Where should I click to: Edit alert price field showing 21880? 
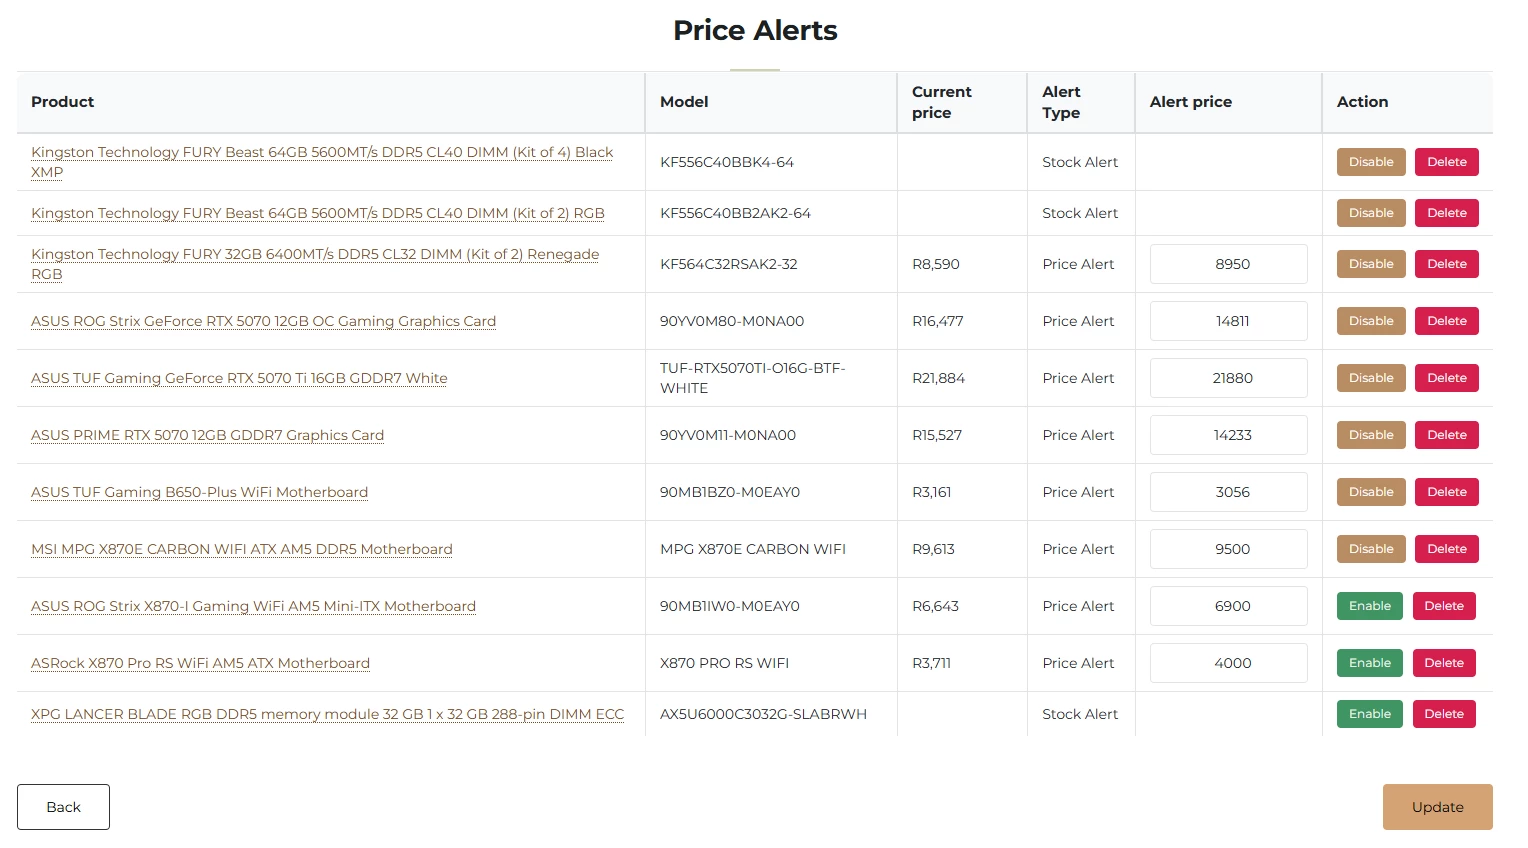click(x=1229, y=378)
